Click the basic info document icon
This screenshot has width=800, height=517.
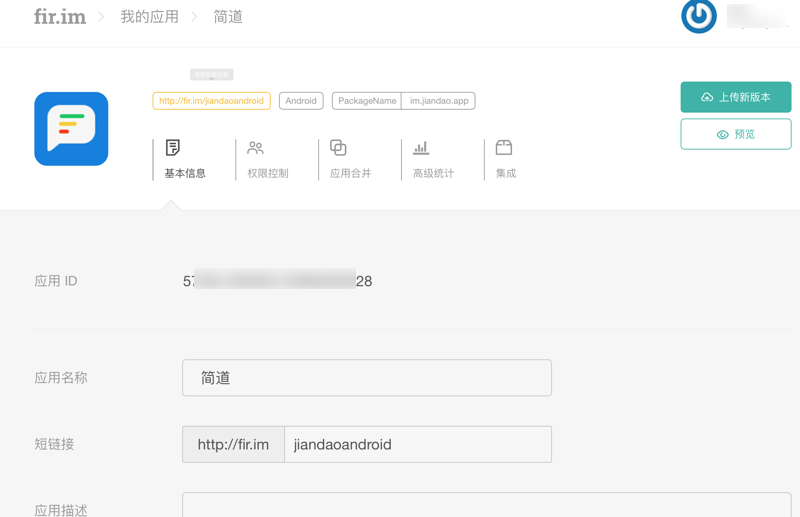tap(173, 148)
